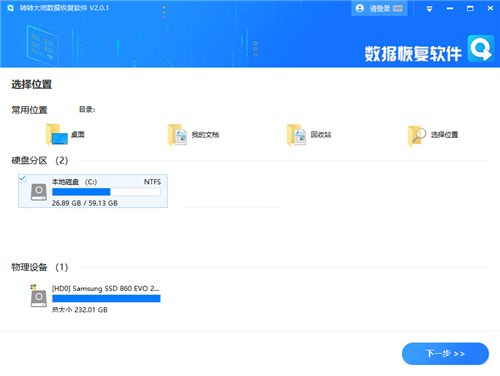Open the Recycle Bin (回收站) icon

(296, 135)
